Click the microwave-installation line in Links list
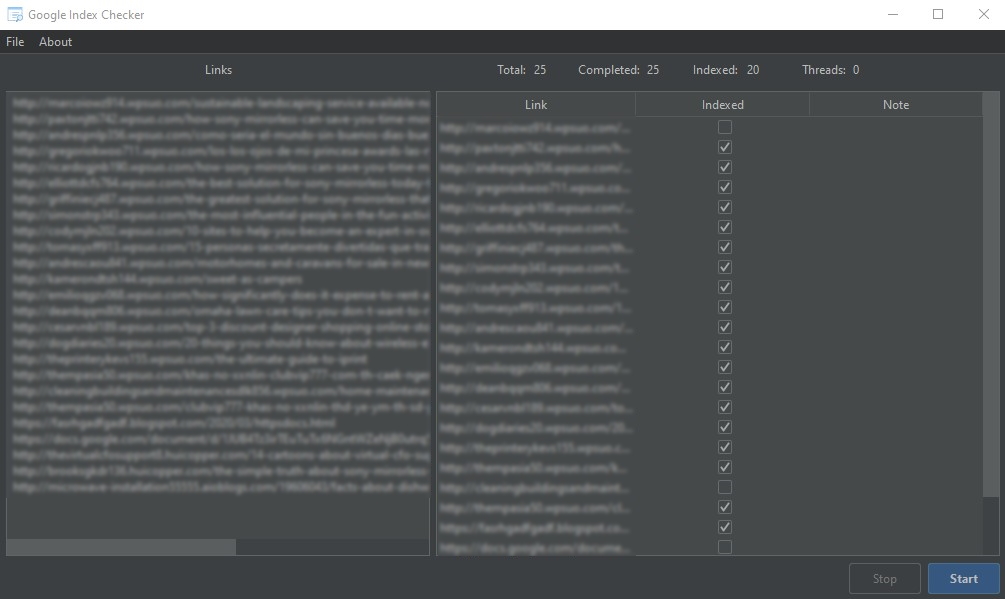1005x599 pixels. [x=220, y=488]
